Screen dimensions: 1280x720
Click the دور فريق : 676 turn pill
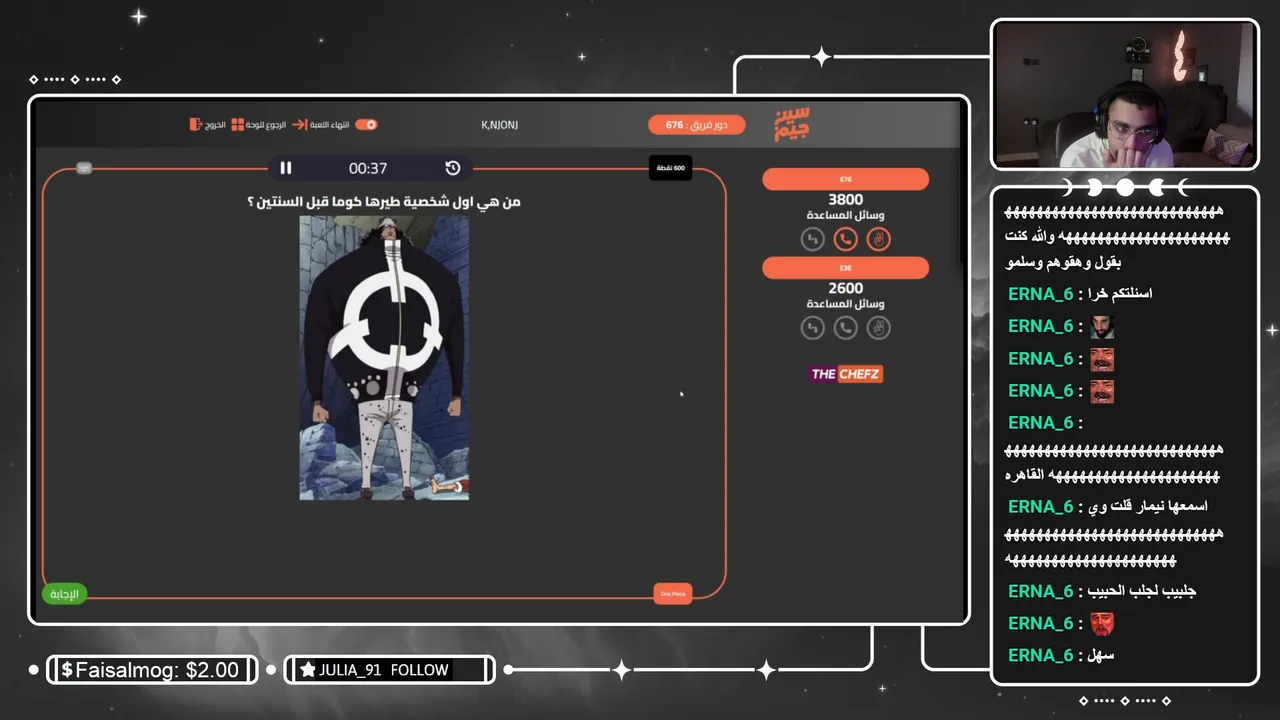click(696, 125)
